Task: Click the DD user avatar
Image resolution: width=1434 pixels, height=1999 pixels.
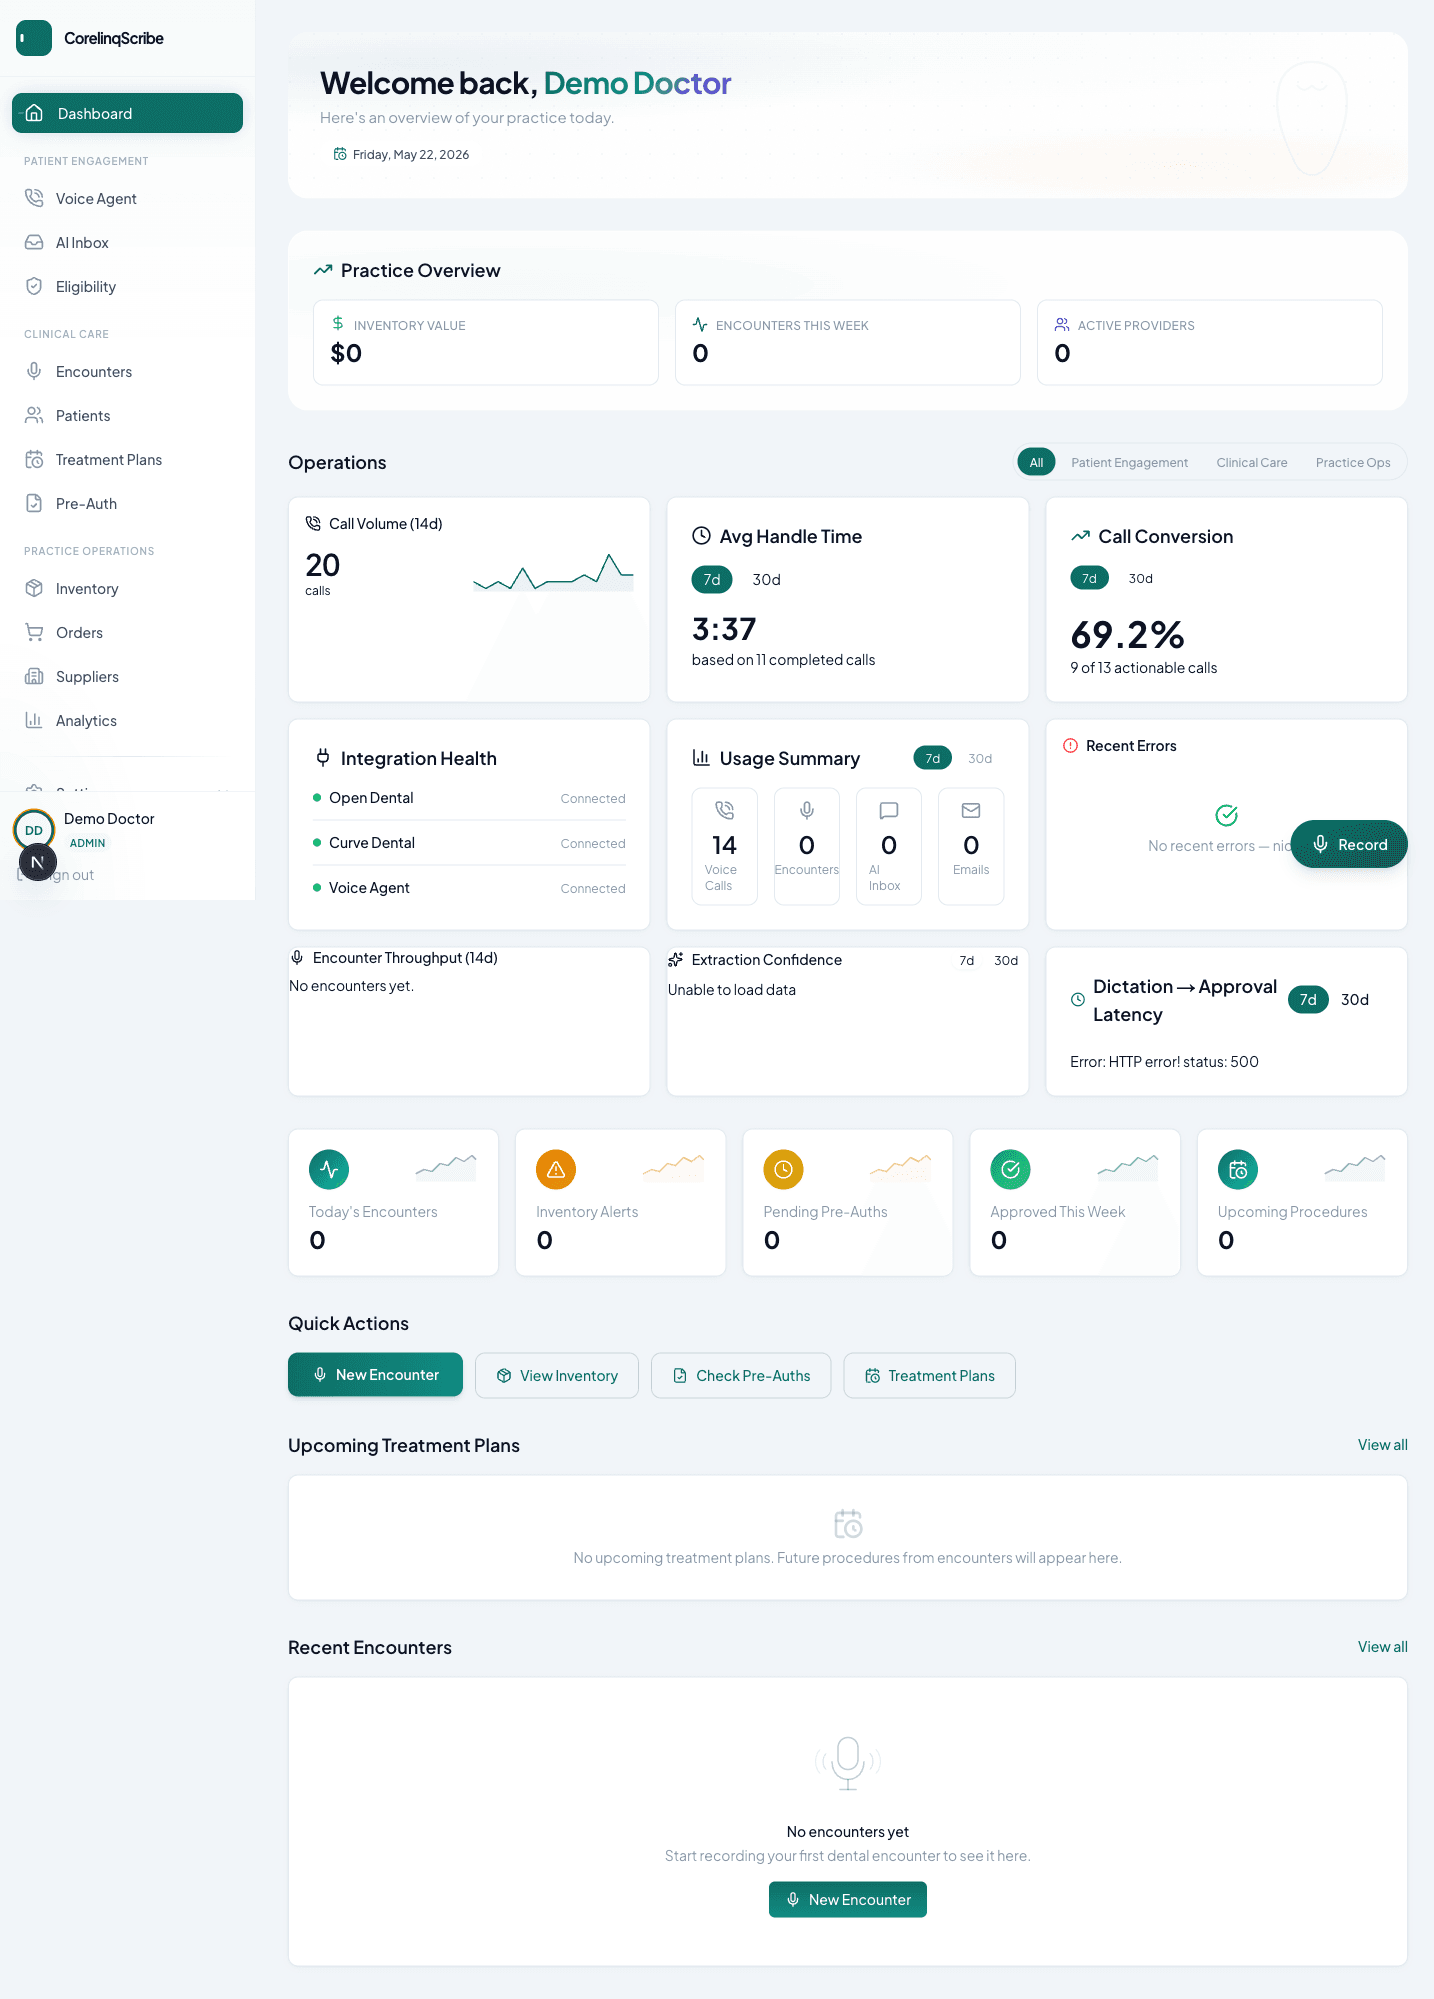Action: click(x=34, y=830)
